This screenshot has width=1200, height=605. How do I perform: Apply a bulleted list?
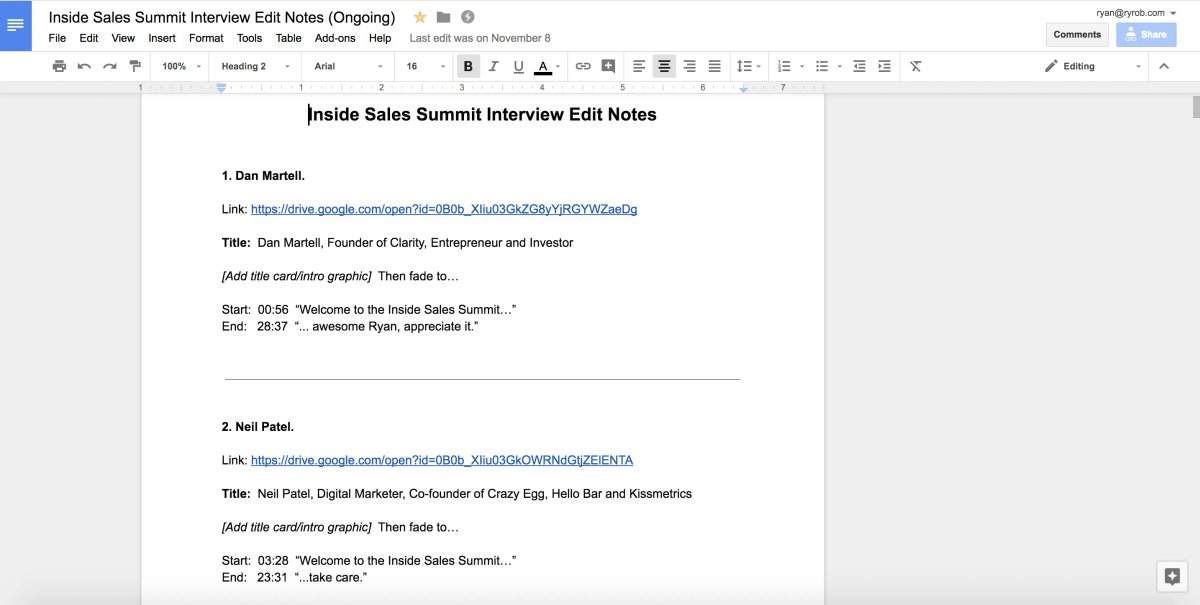point(822,66)
